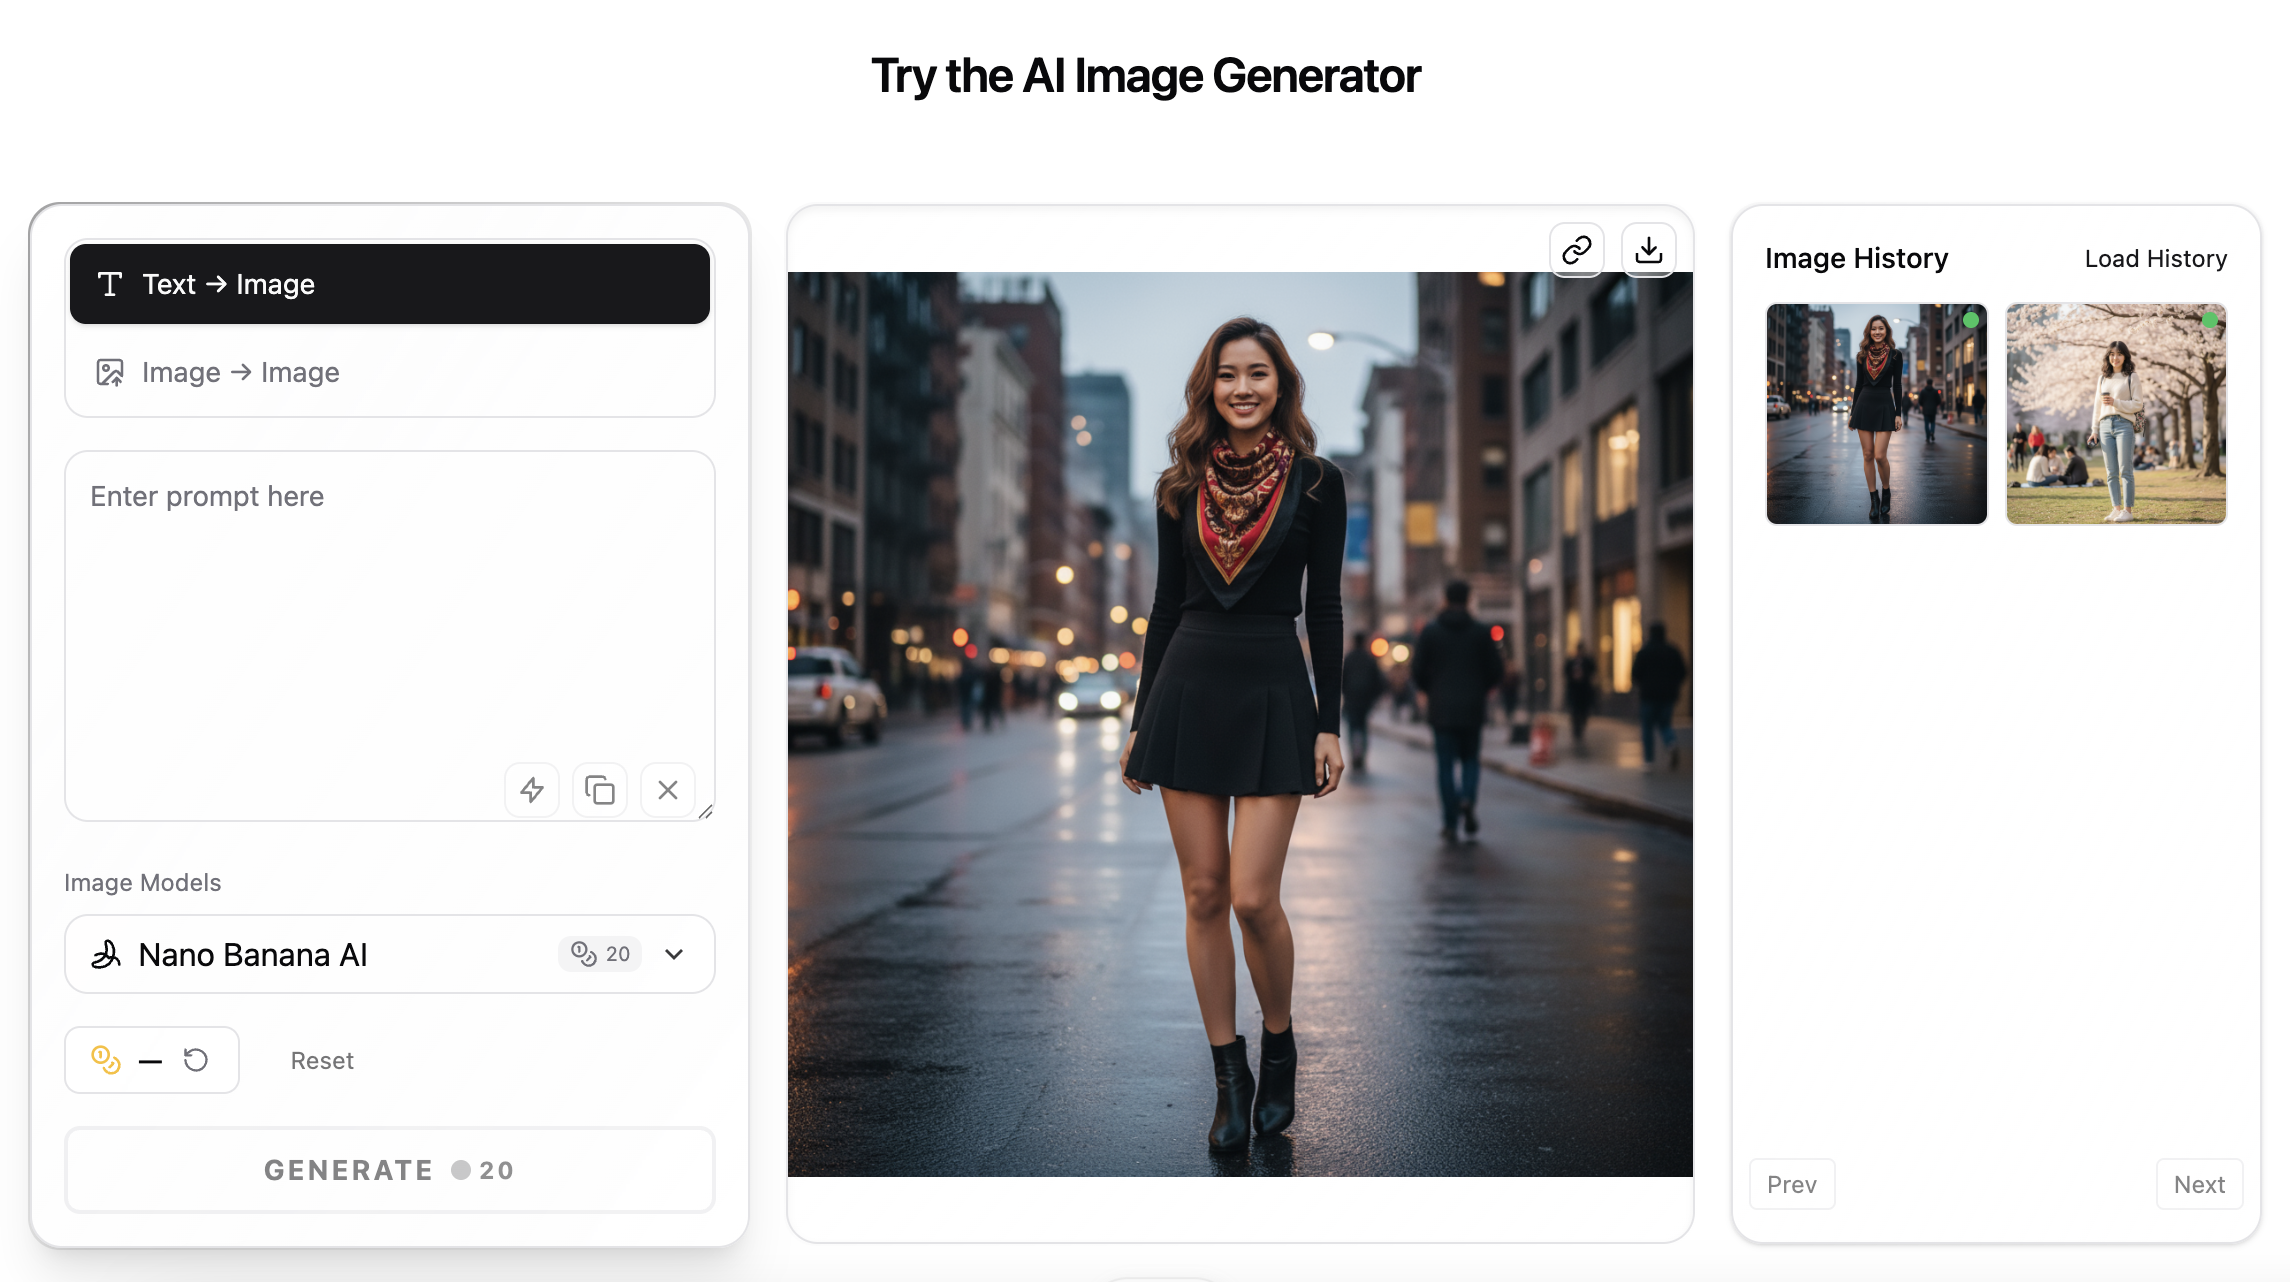Viewport: 2290px width, 1282px height.
Task: Click the copy link icon above image
Action: pos(1577,249)
